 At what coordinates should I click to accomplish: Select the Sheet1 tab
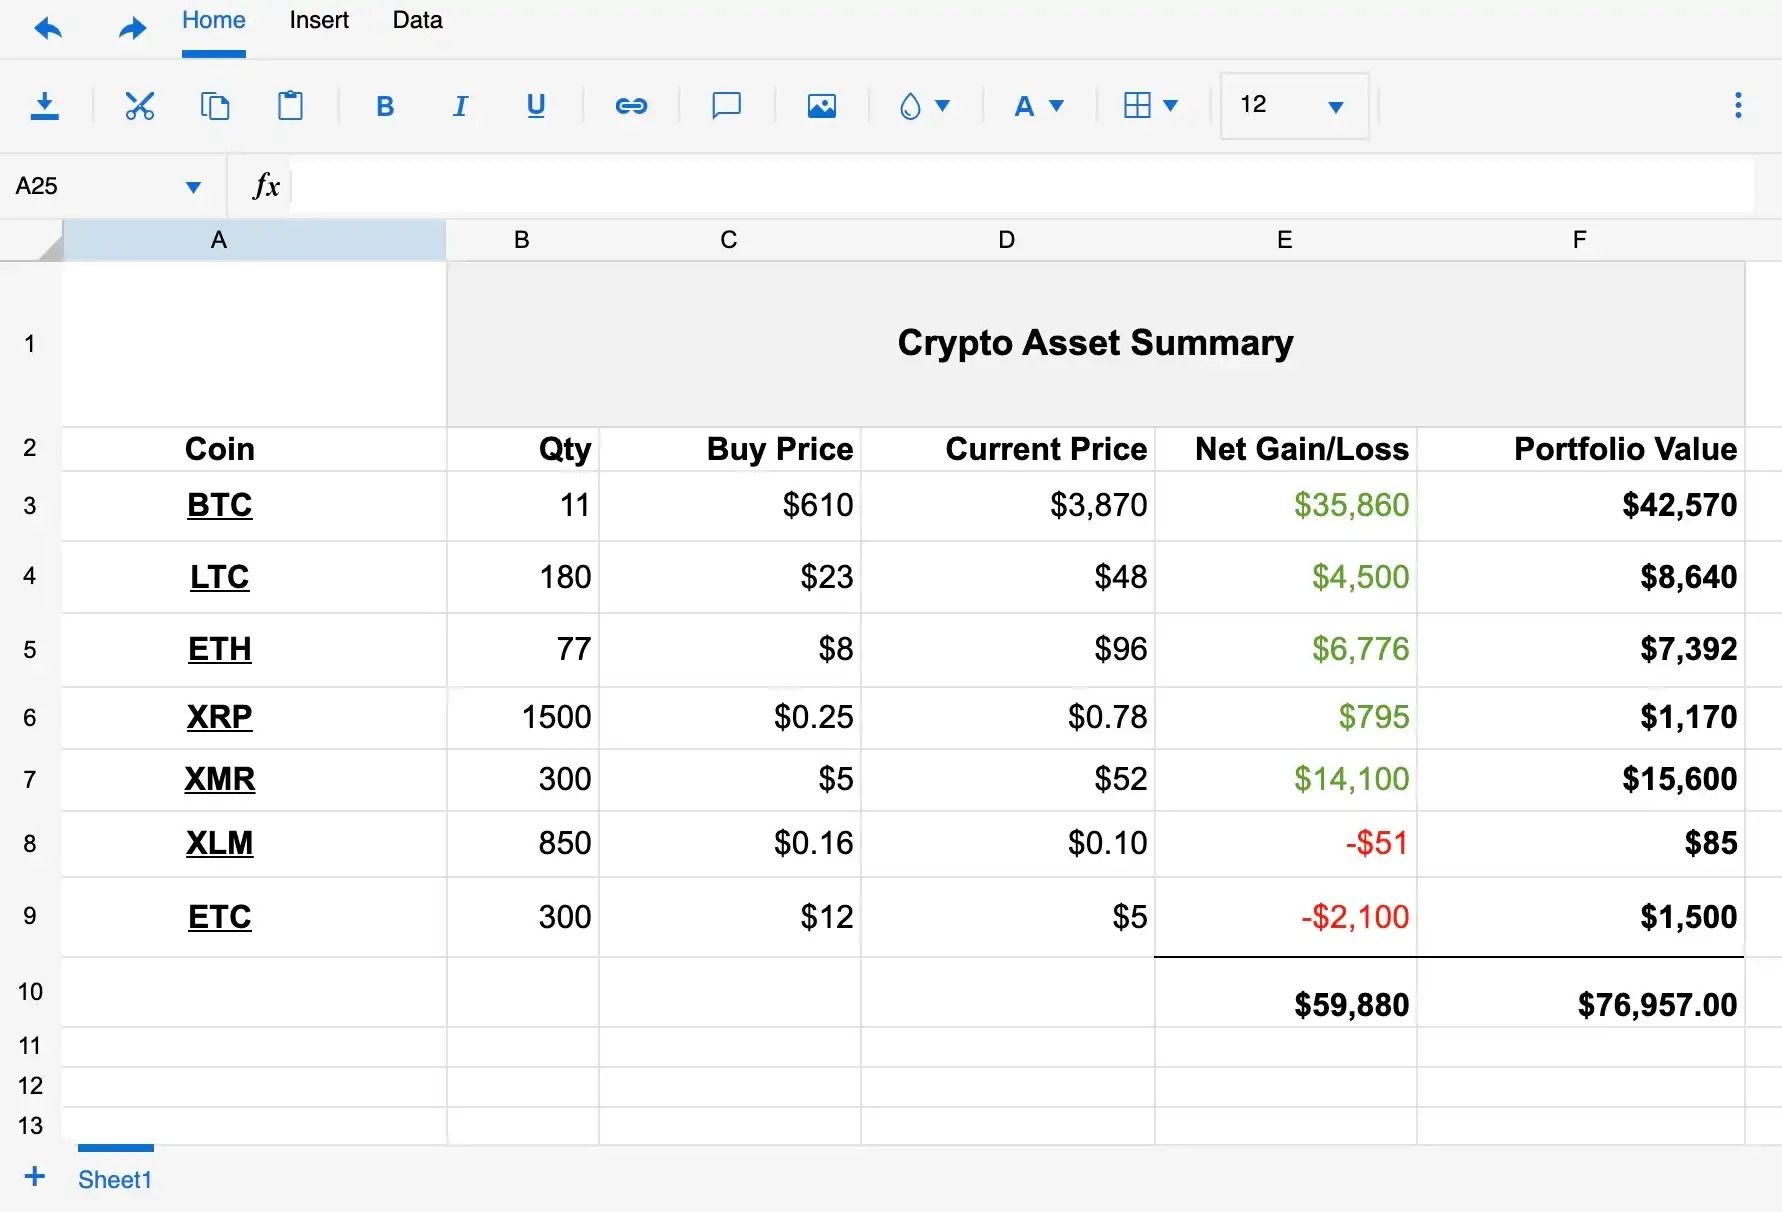[115, 1179]
